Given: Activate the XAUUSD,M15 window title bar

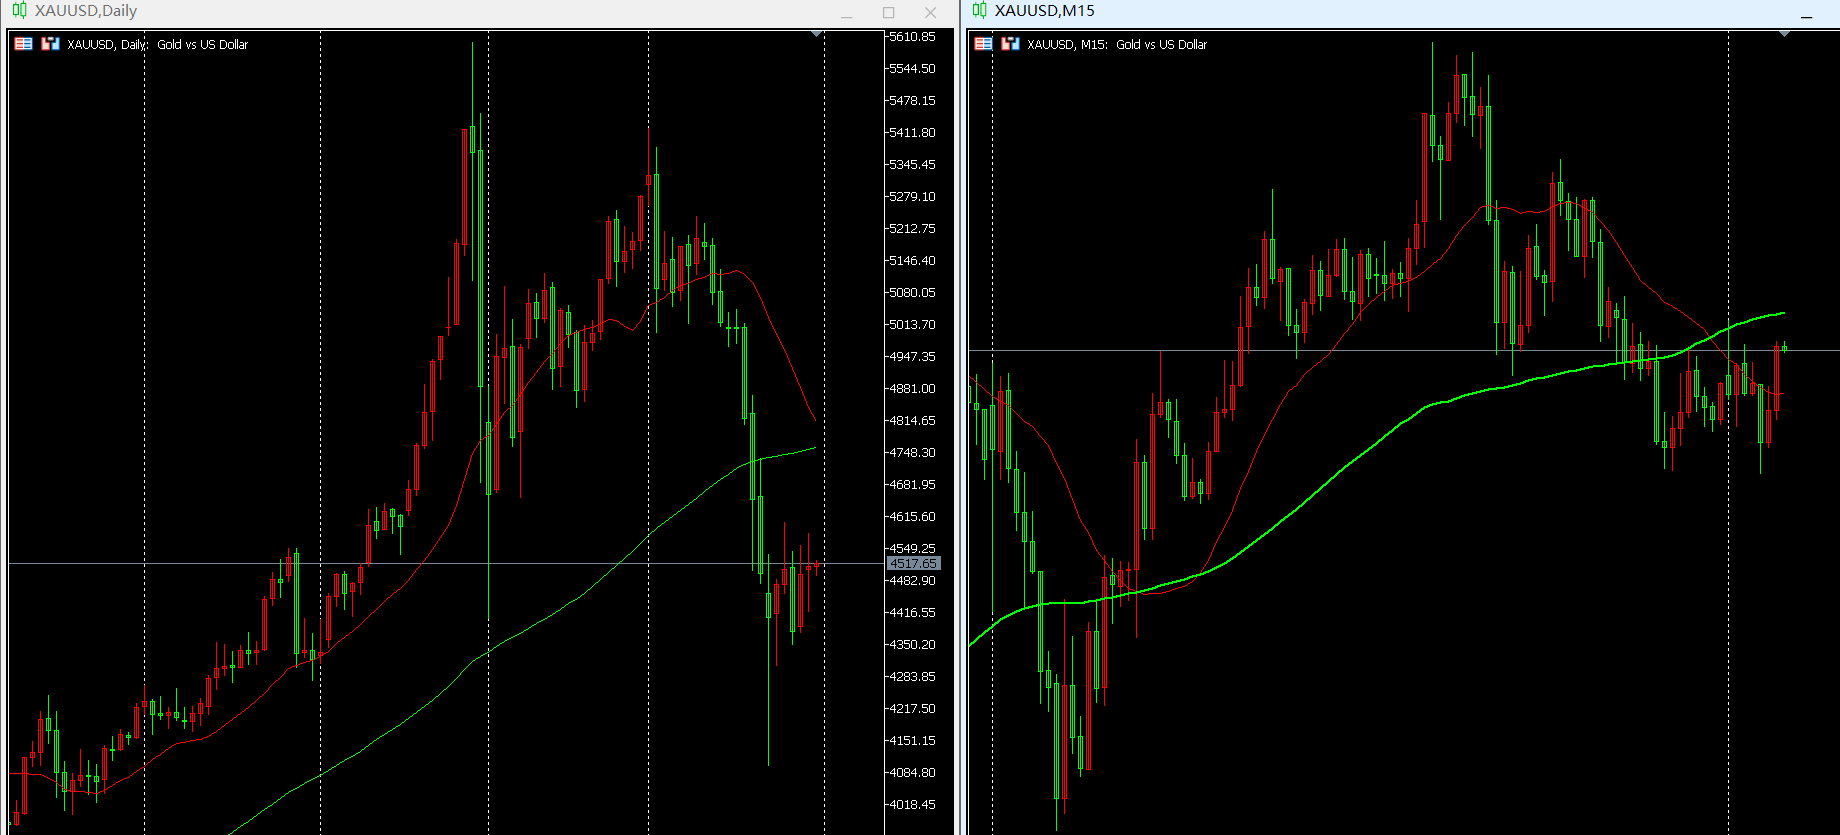Looking at the screenshot, I should (1400, 11).
